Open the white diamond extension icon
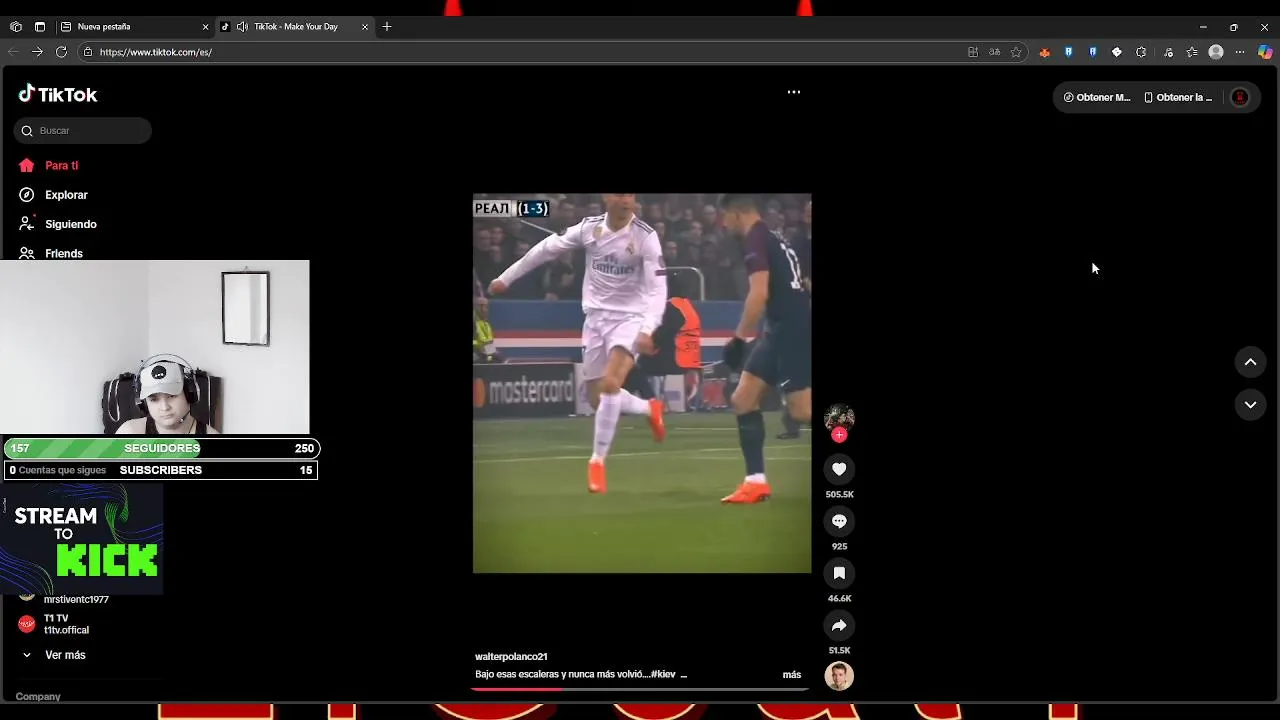The image size is (1280, 720). [x=1117, y=52]
